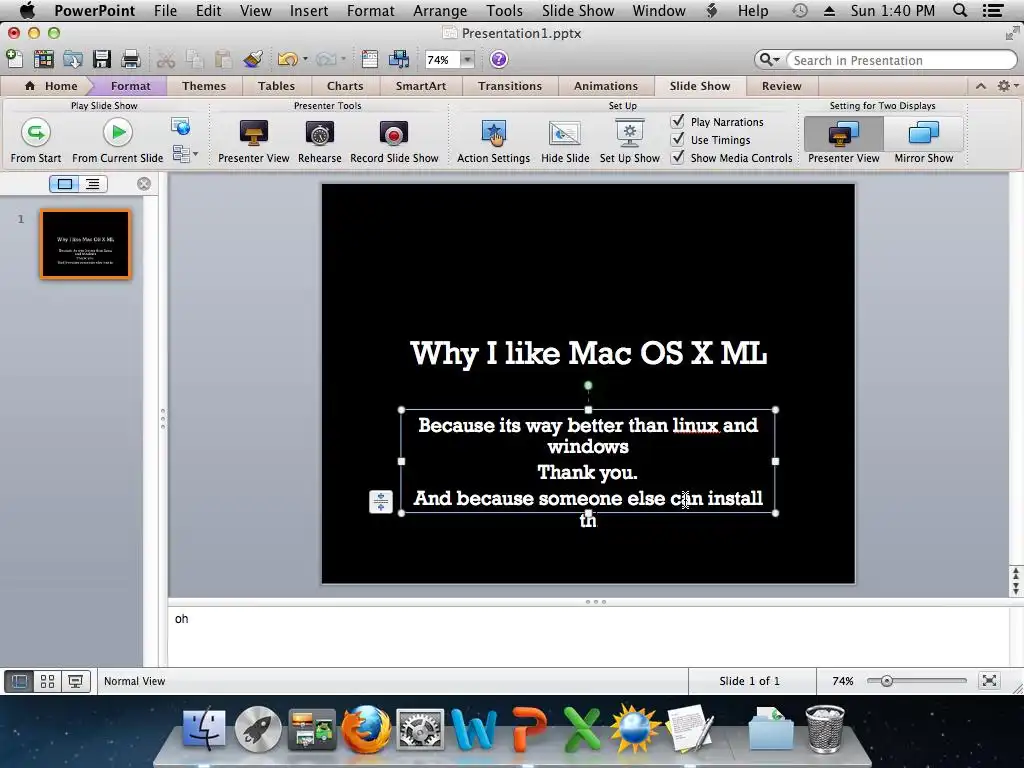This screenshot has width=1024, height=768.
Task: Close the slides pane
Action: [144, 184]
